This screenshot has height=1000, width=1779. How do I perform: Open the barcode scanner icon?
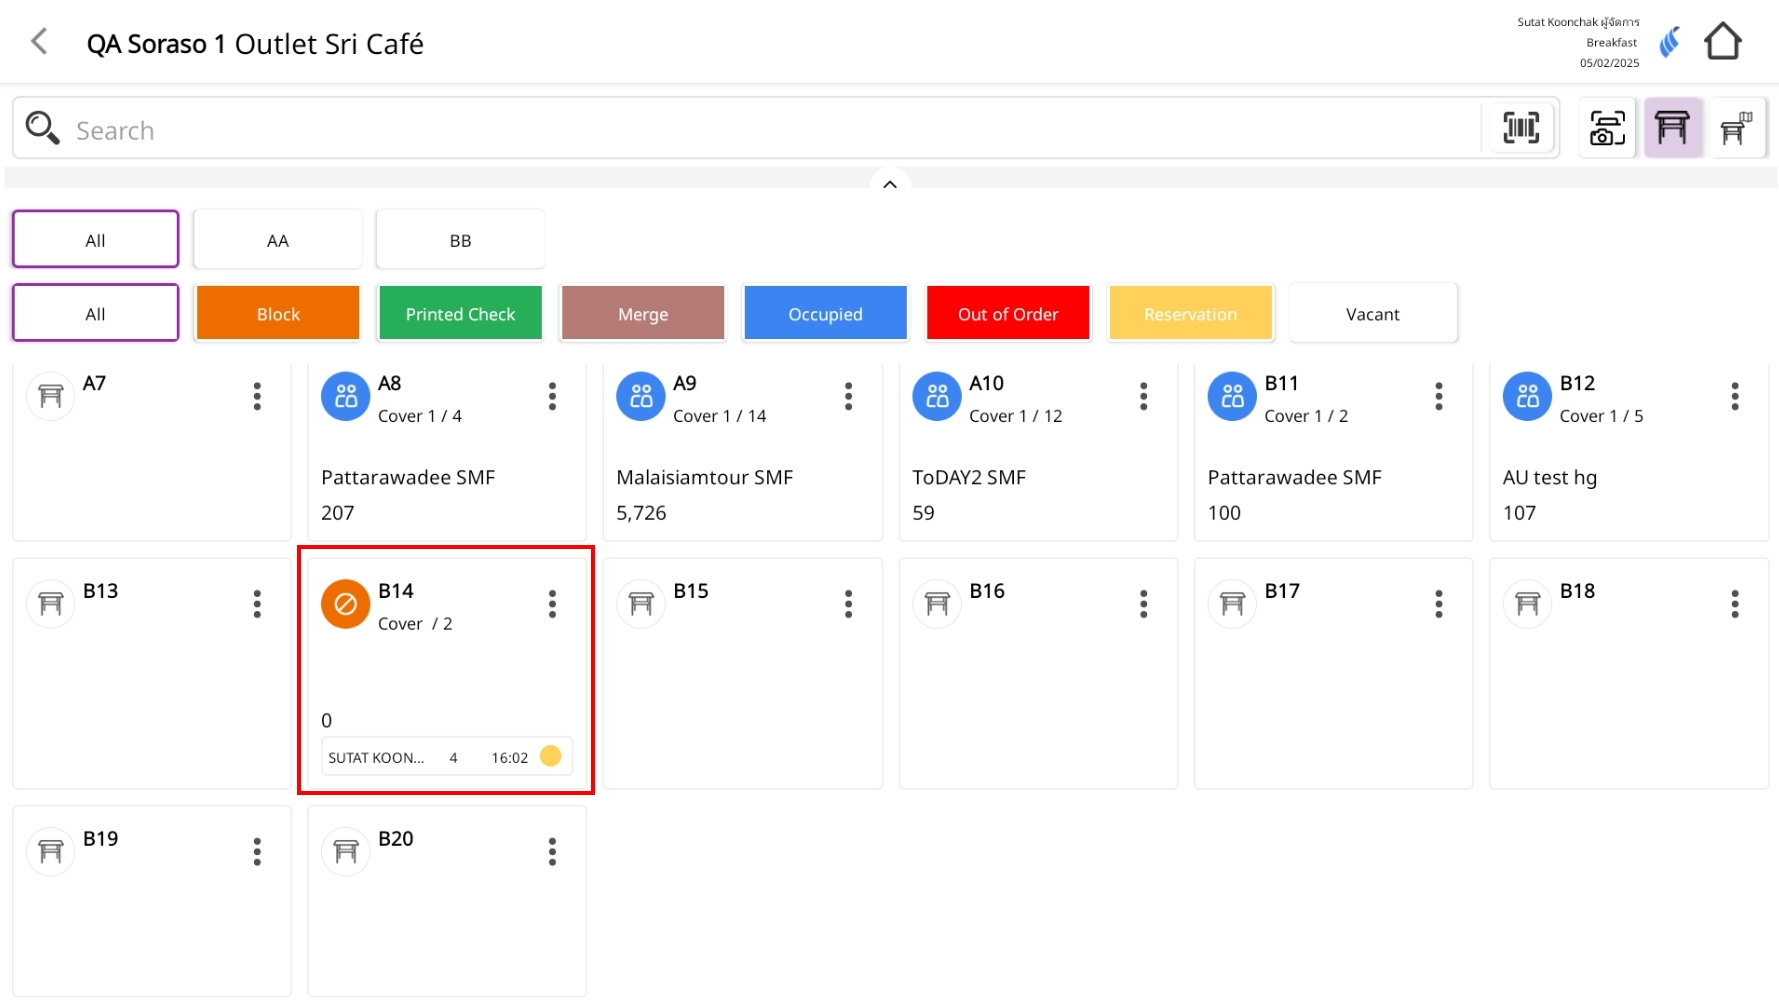[1520, 128]
